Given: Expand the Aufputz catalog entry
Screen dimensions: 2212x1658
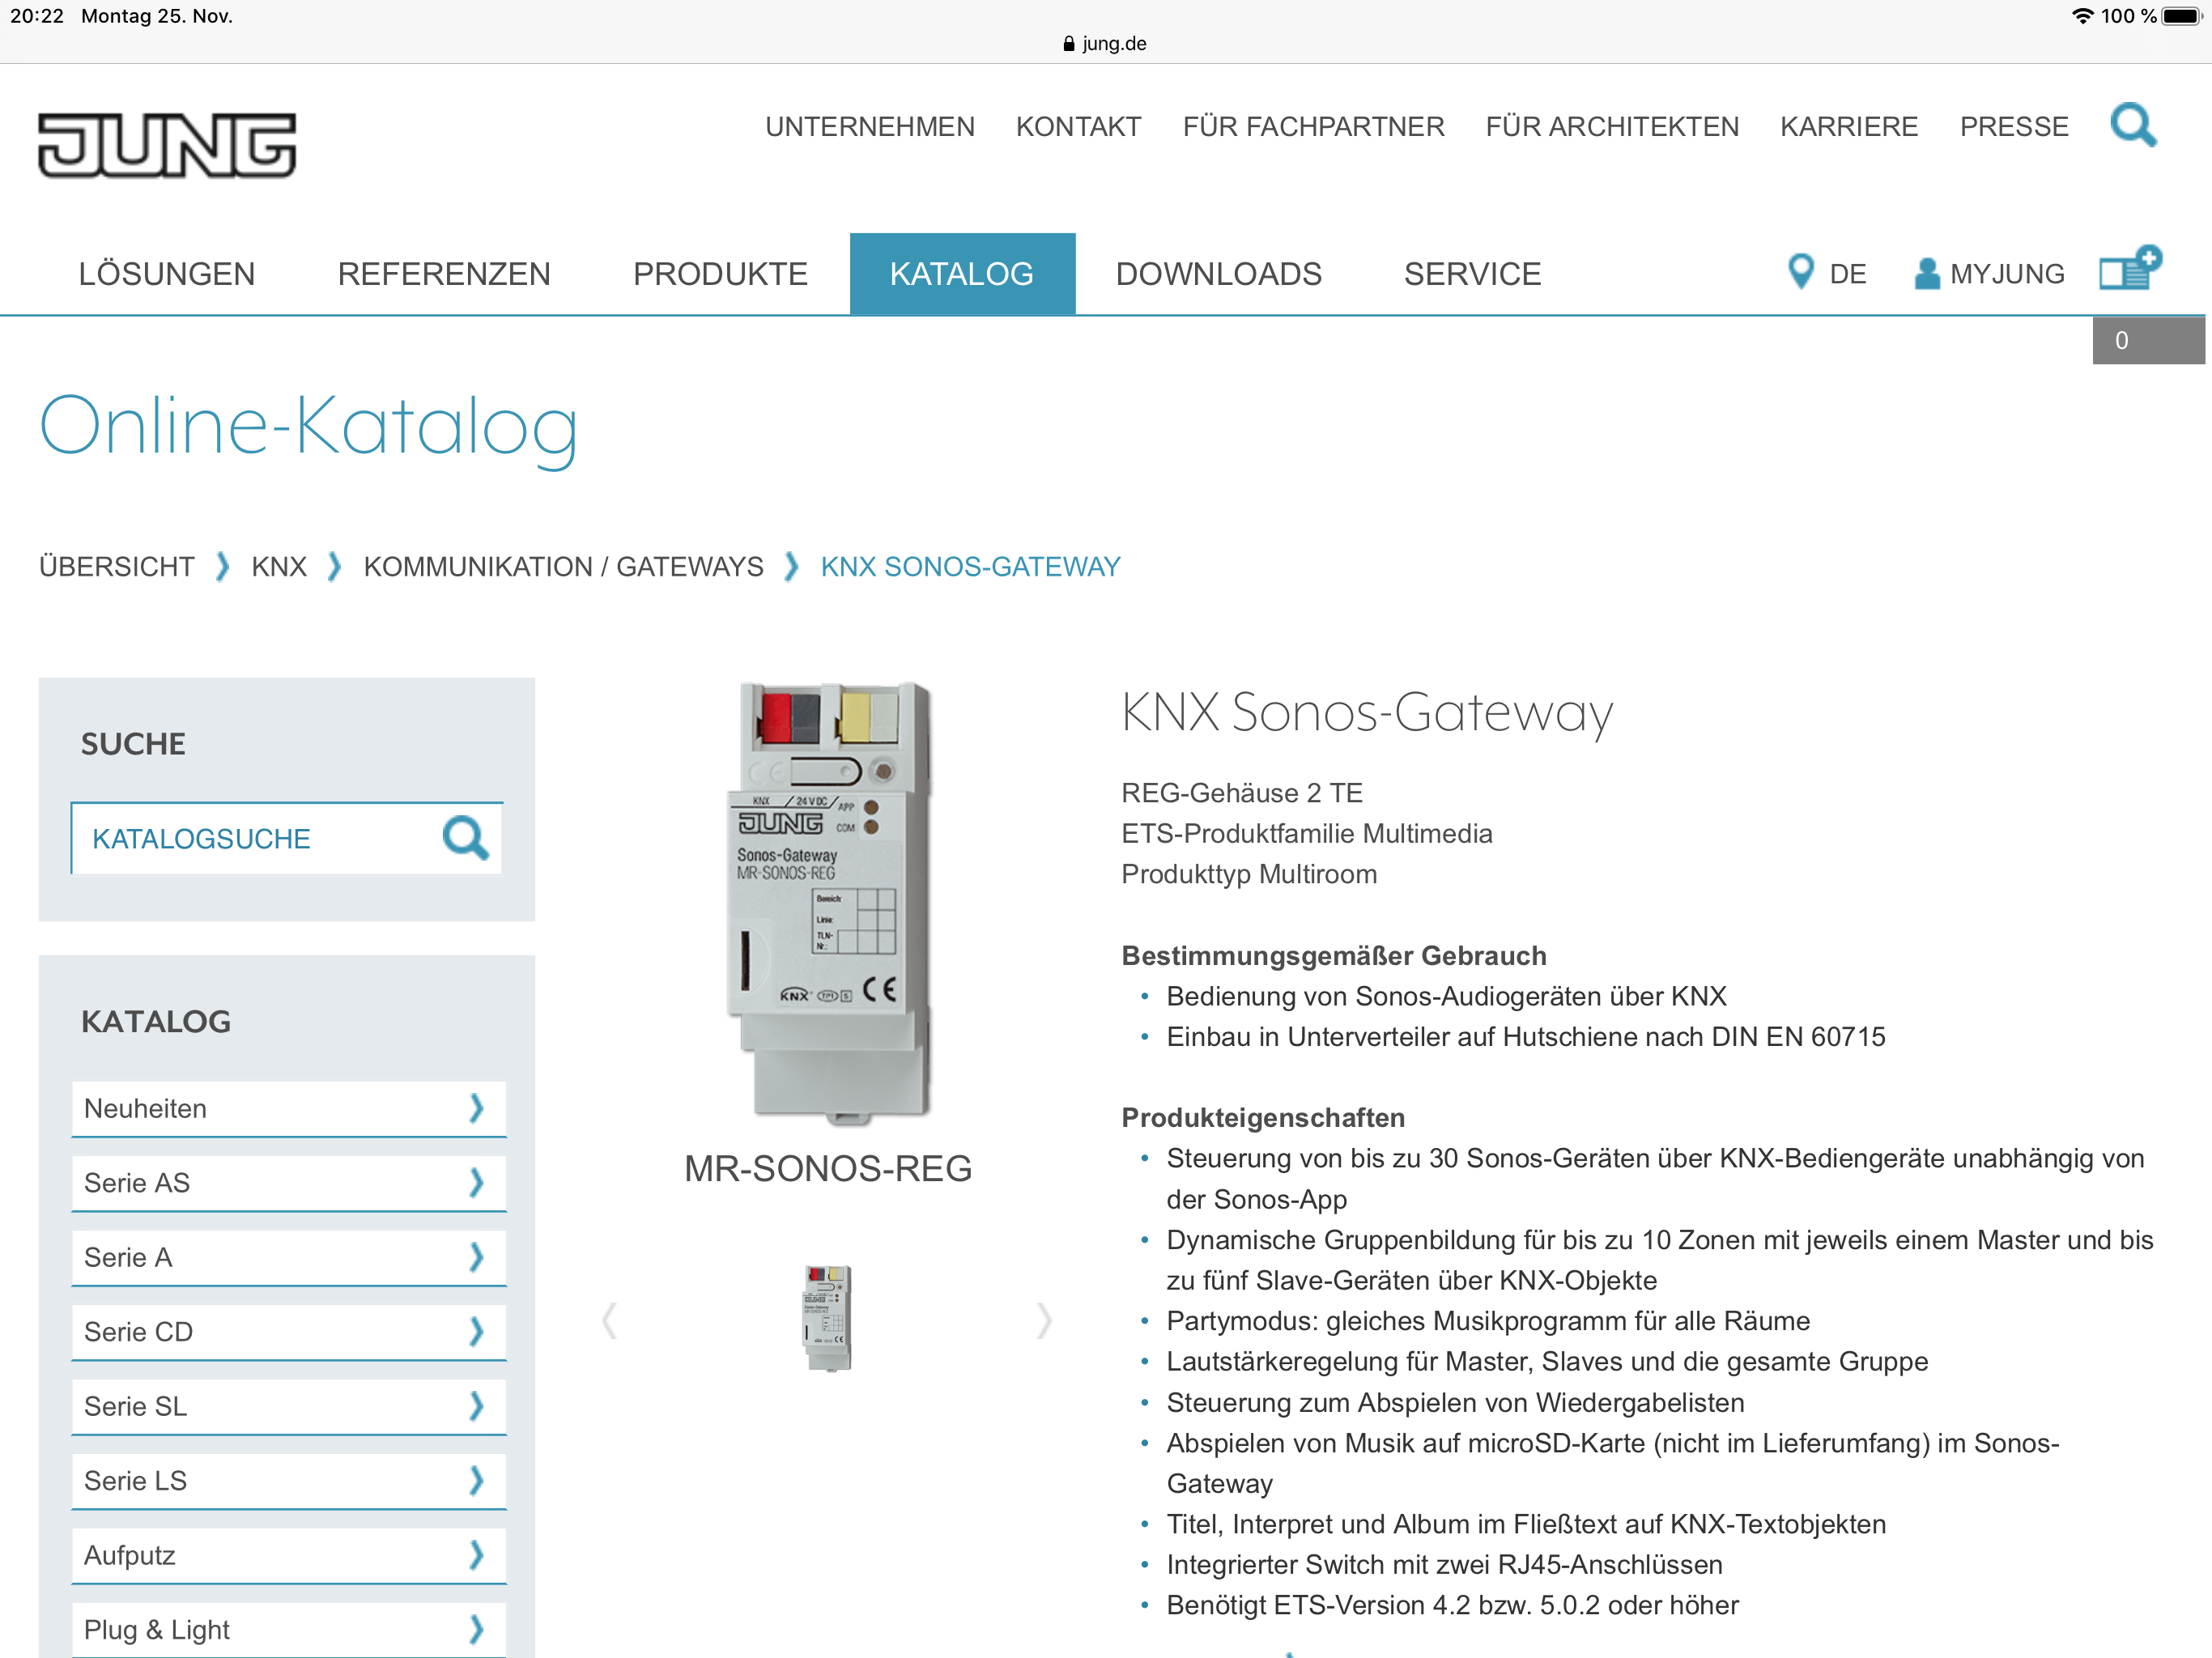Looking at the screenshot, I should pos(288,1555).
